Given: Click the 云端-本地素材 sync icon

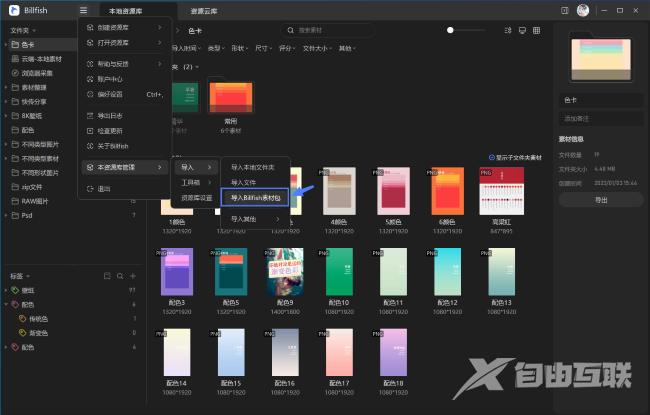Looking at the screenshot, I should point(15,59).
